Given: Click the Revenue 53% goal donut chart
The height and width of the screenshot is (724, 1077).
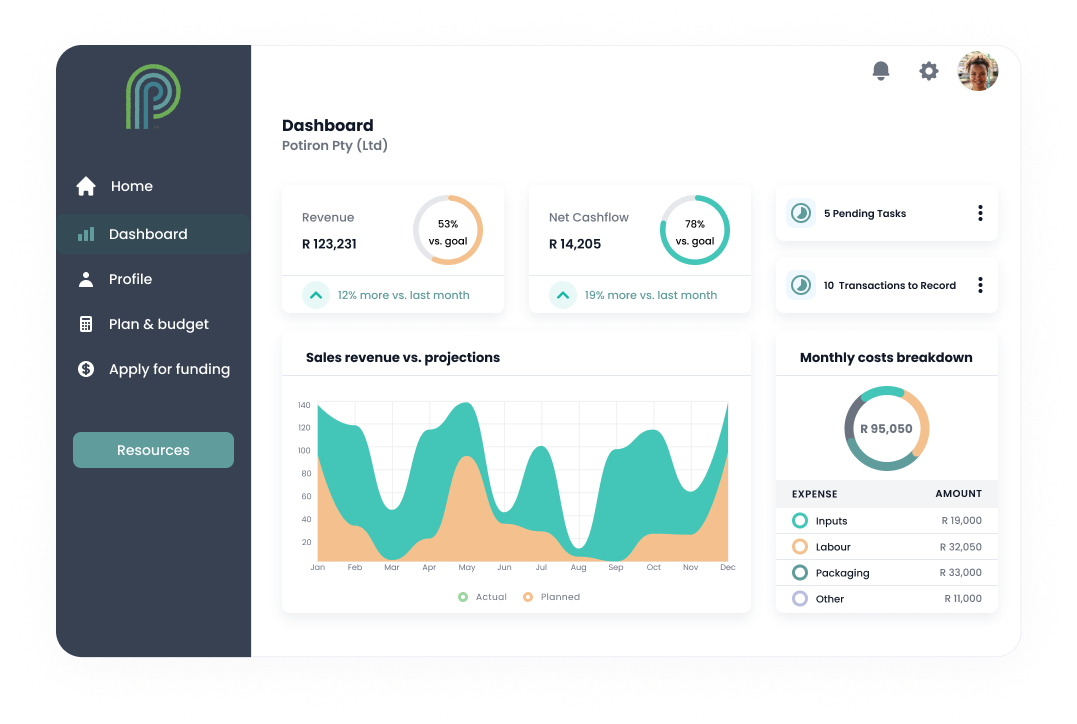Looking at the screenshot, I should 448,229.
